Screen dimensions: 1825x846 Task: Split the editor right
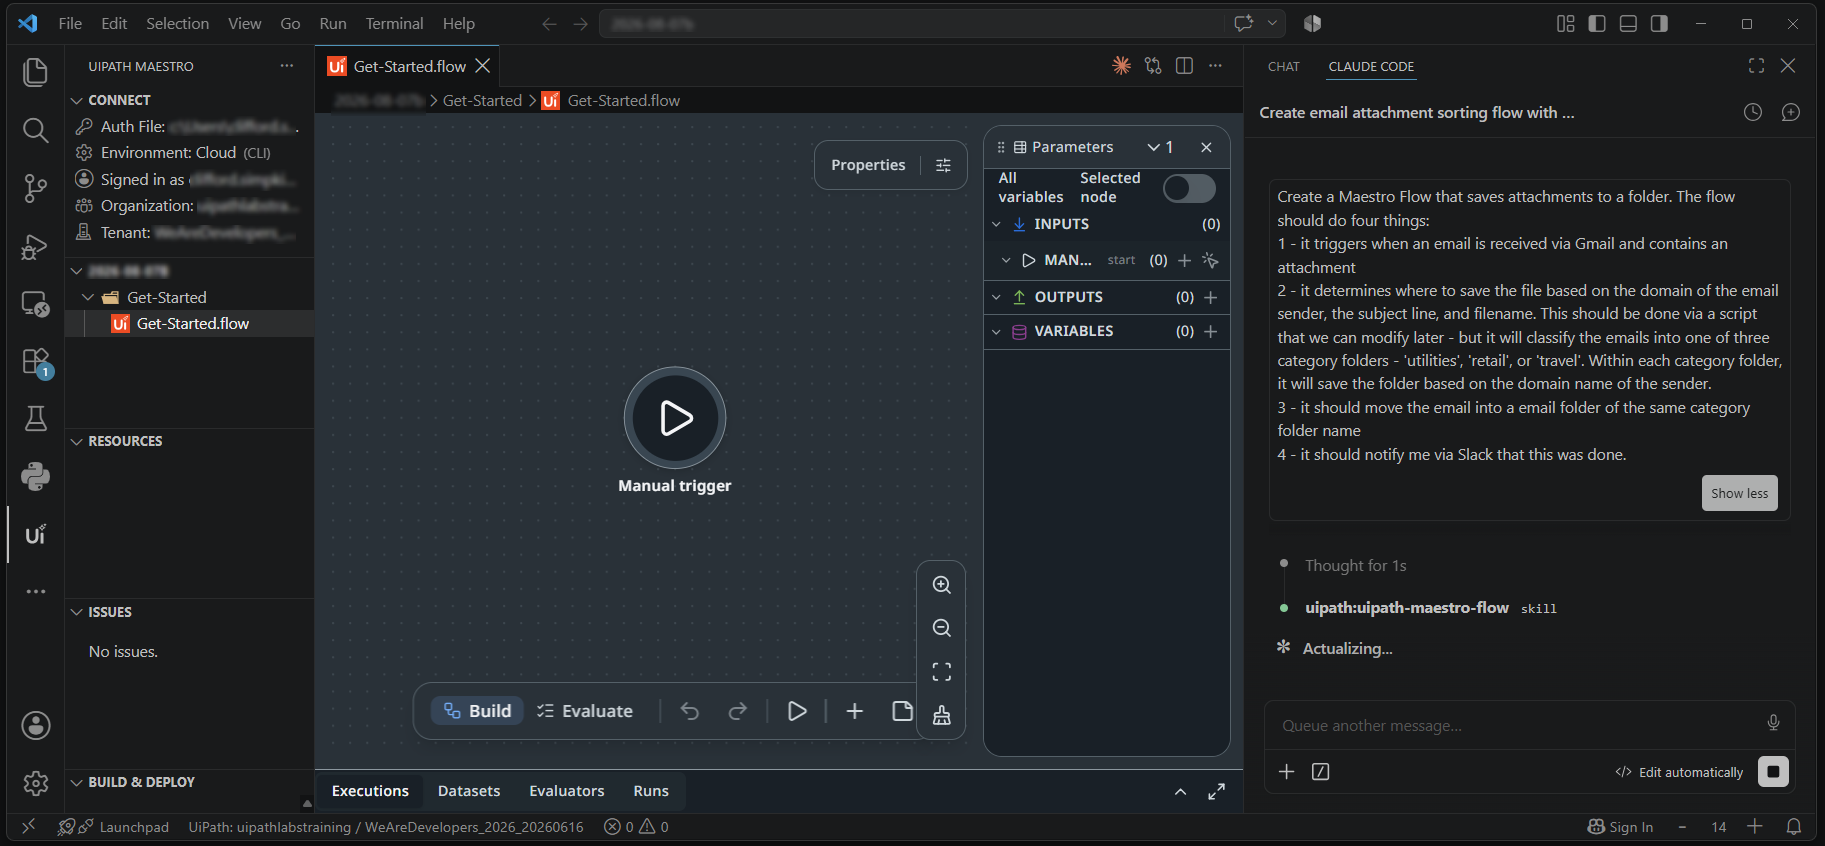[x=1184, y=66]
